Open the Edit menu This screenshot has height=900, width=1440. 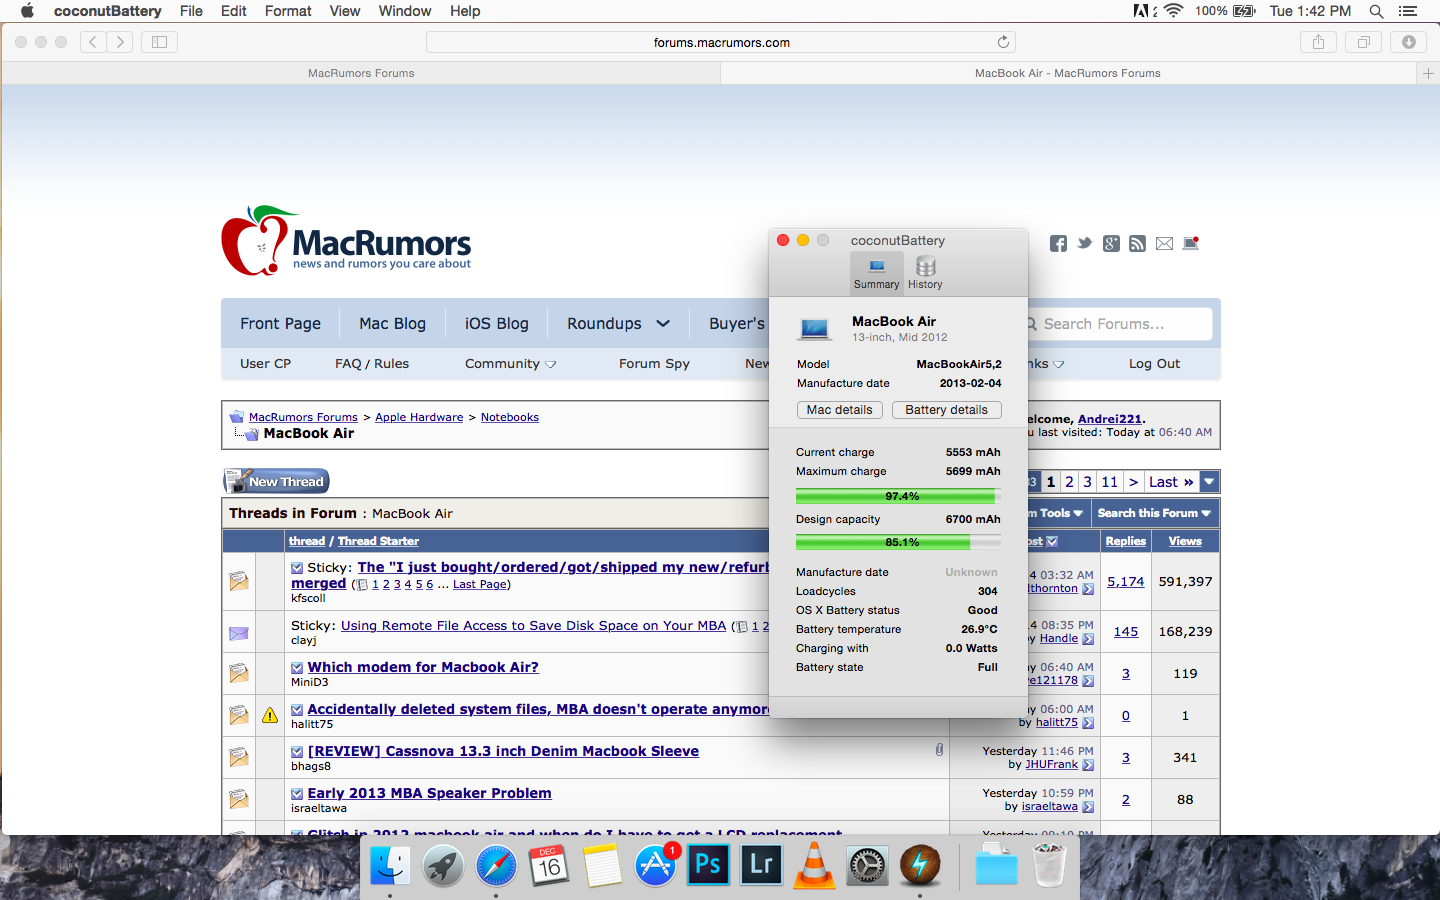pyautogui.click(x=234, y=11)
